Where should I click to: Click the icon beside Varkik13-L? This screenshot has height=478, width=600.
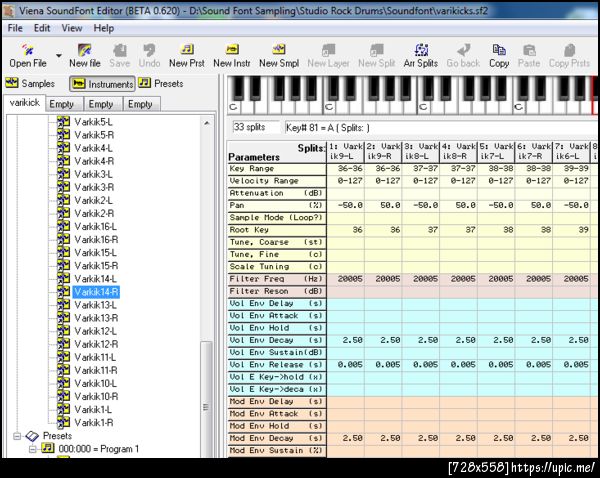[64, 305]
